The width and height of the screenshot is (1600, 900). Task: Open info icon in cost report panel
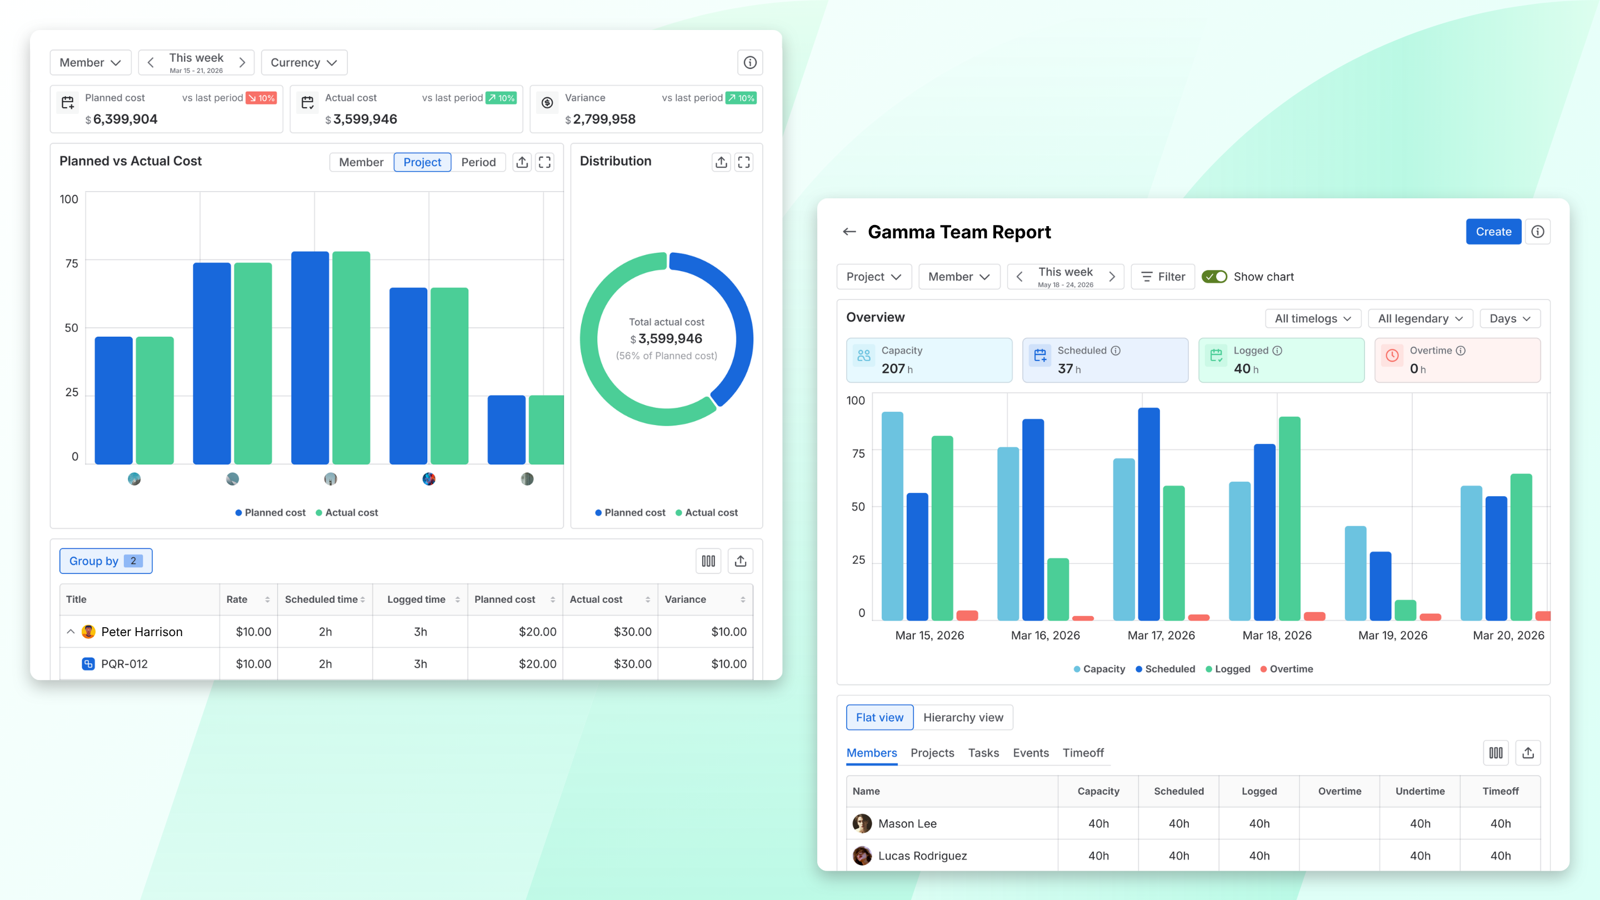750,62
